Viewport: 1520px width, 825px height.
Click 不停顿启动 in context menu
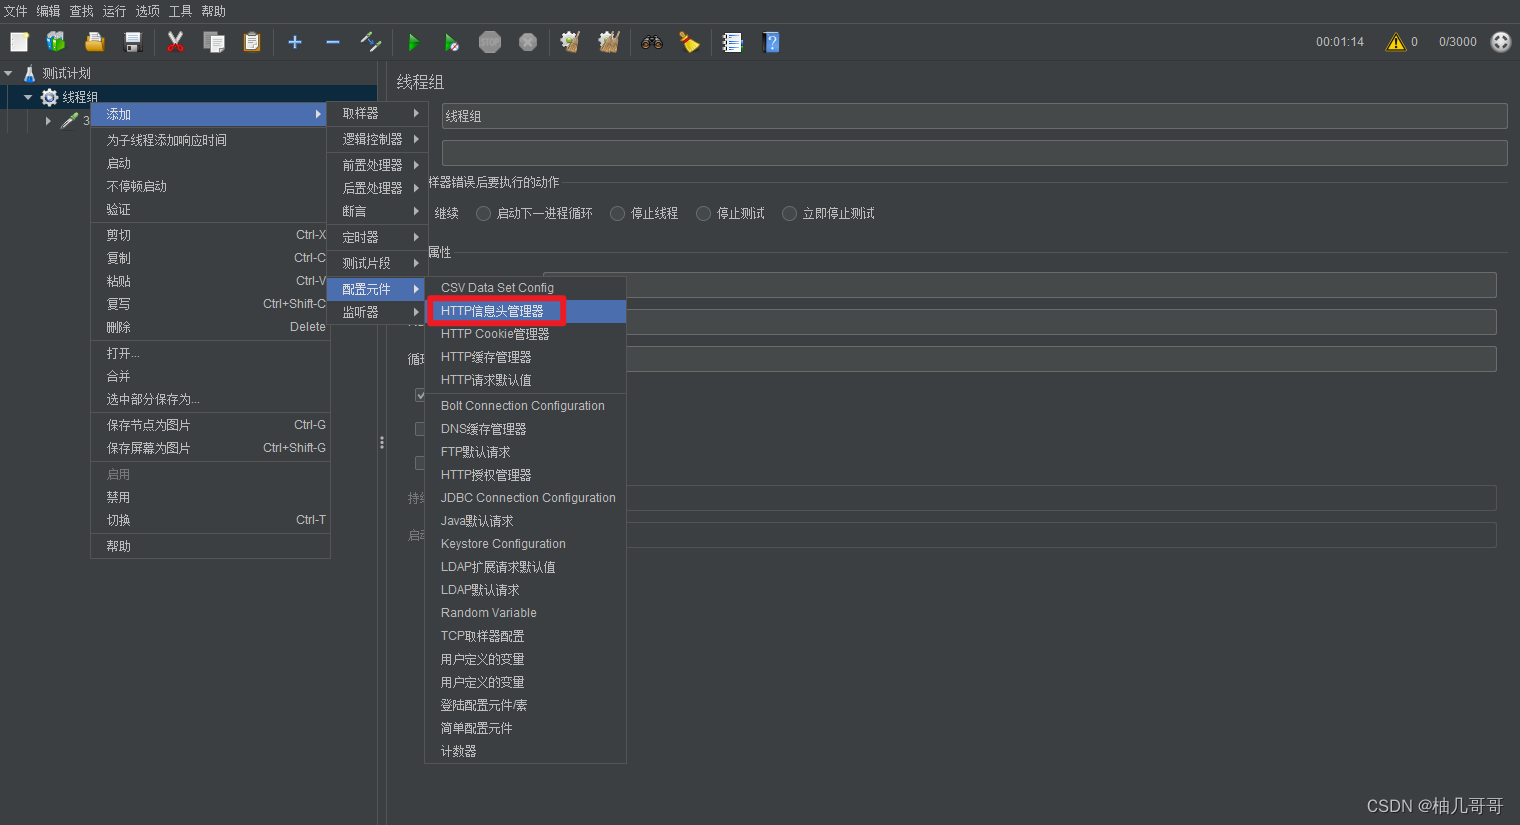point(210,186)
